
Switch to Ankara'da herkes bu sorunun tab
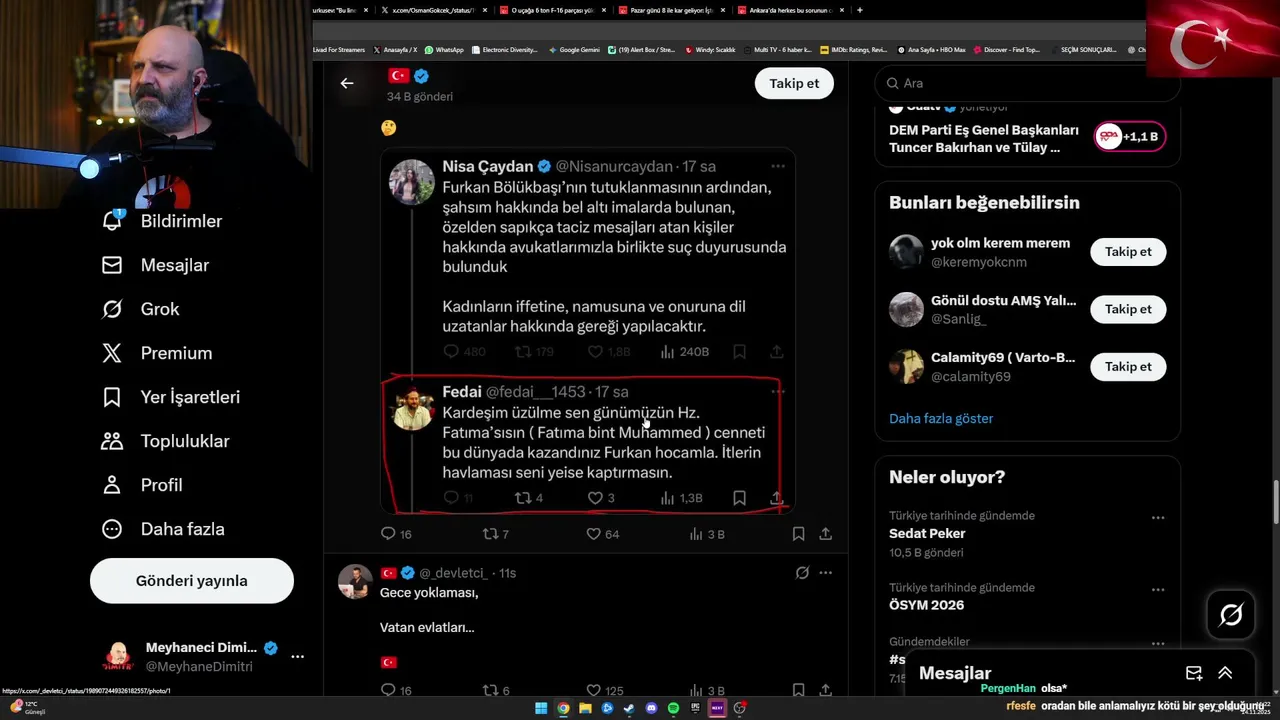pos(790,10)
